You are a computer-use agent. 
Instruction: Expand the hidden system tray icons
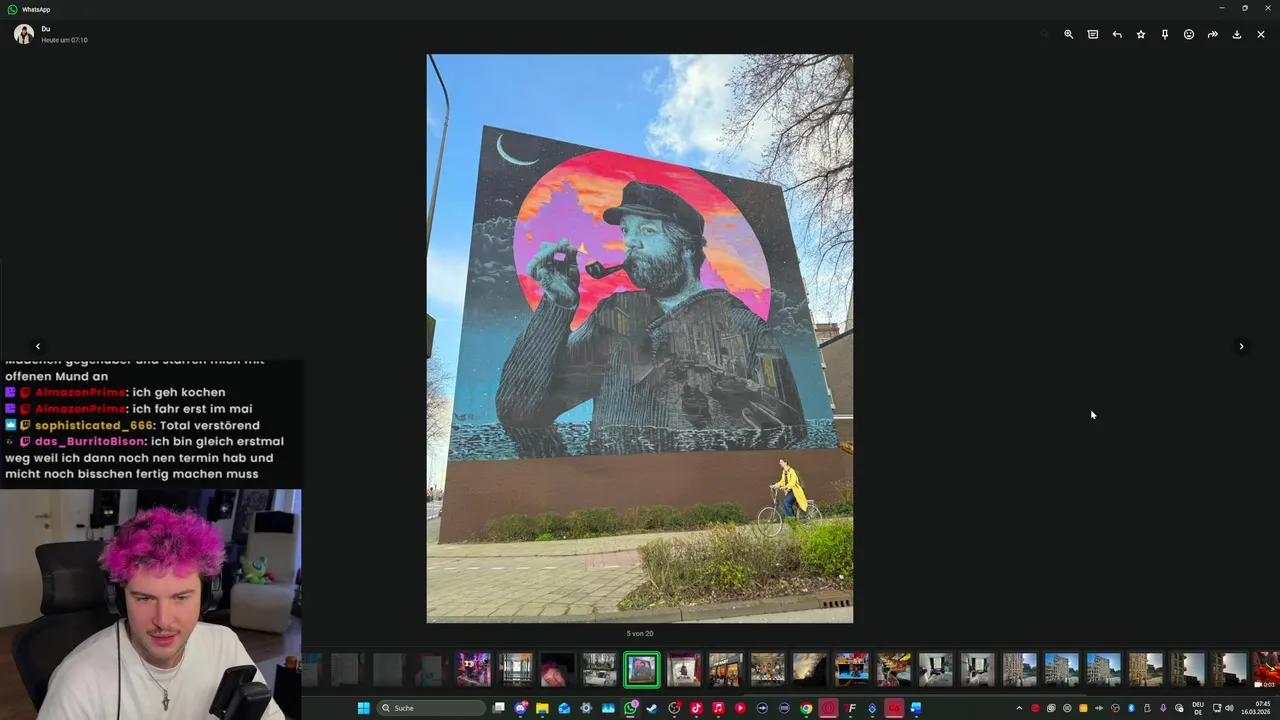[1019, 708]
